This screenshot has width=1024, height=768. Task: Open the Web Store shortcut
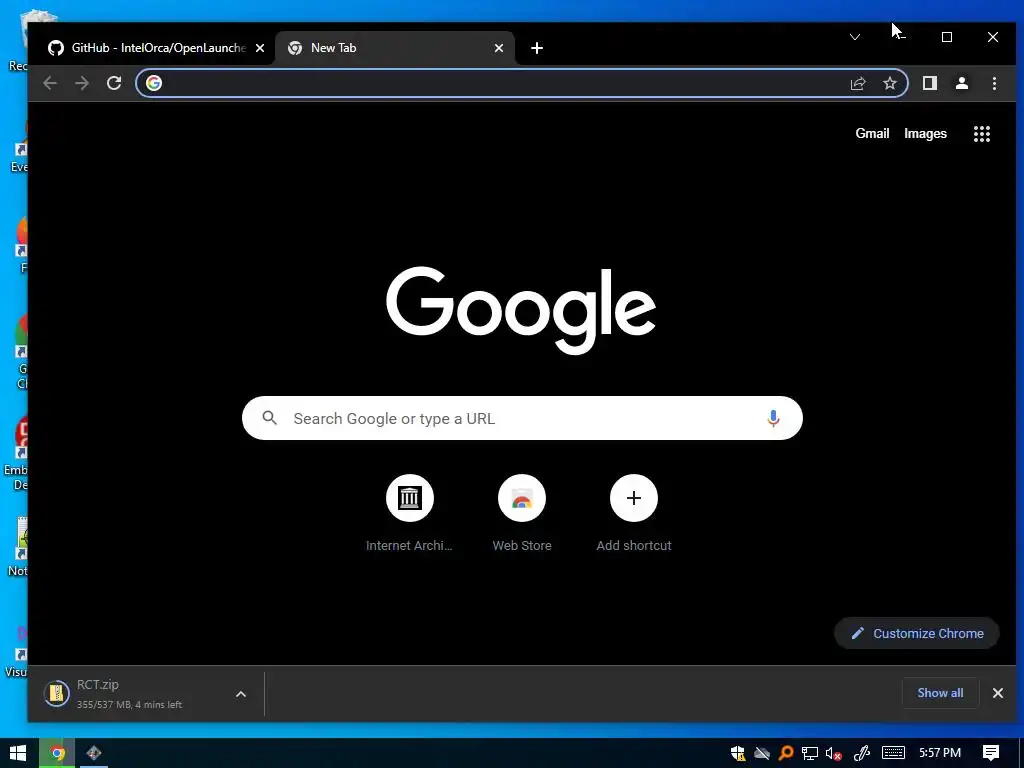point(522,513)
